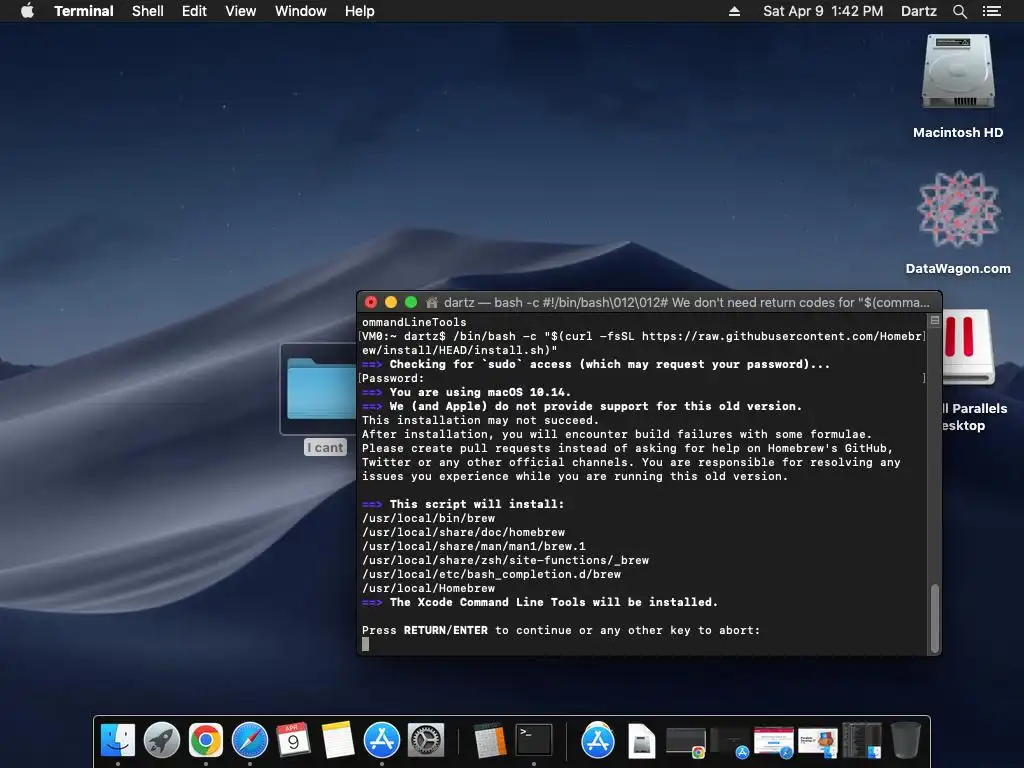1024x768 pixels.
Task: Zoom Terminal using the green button
Action: pos(411,302)
